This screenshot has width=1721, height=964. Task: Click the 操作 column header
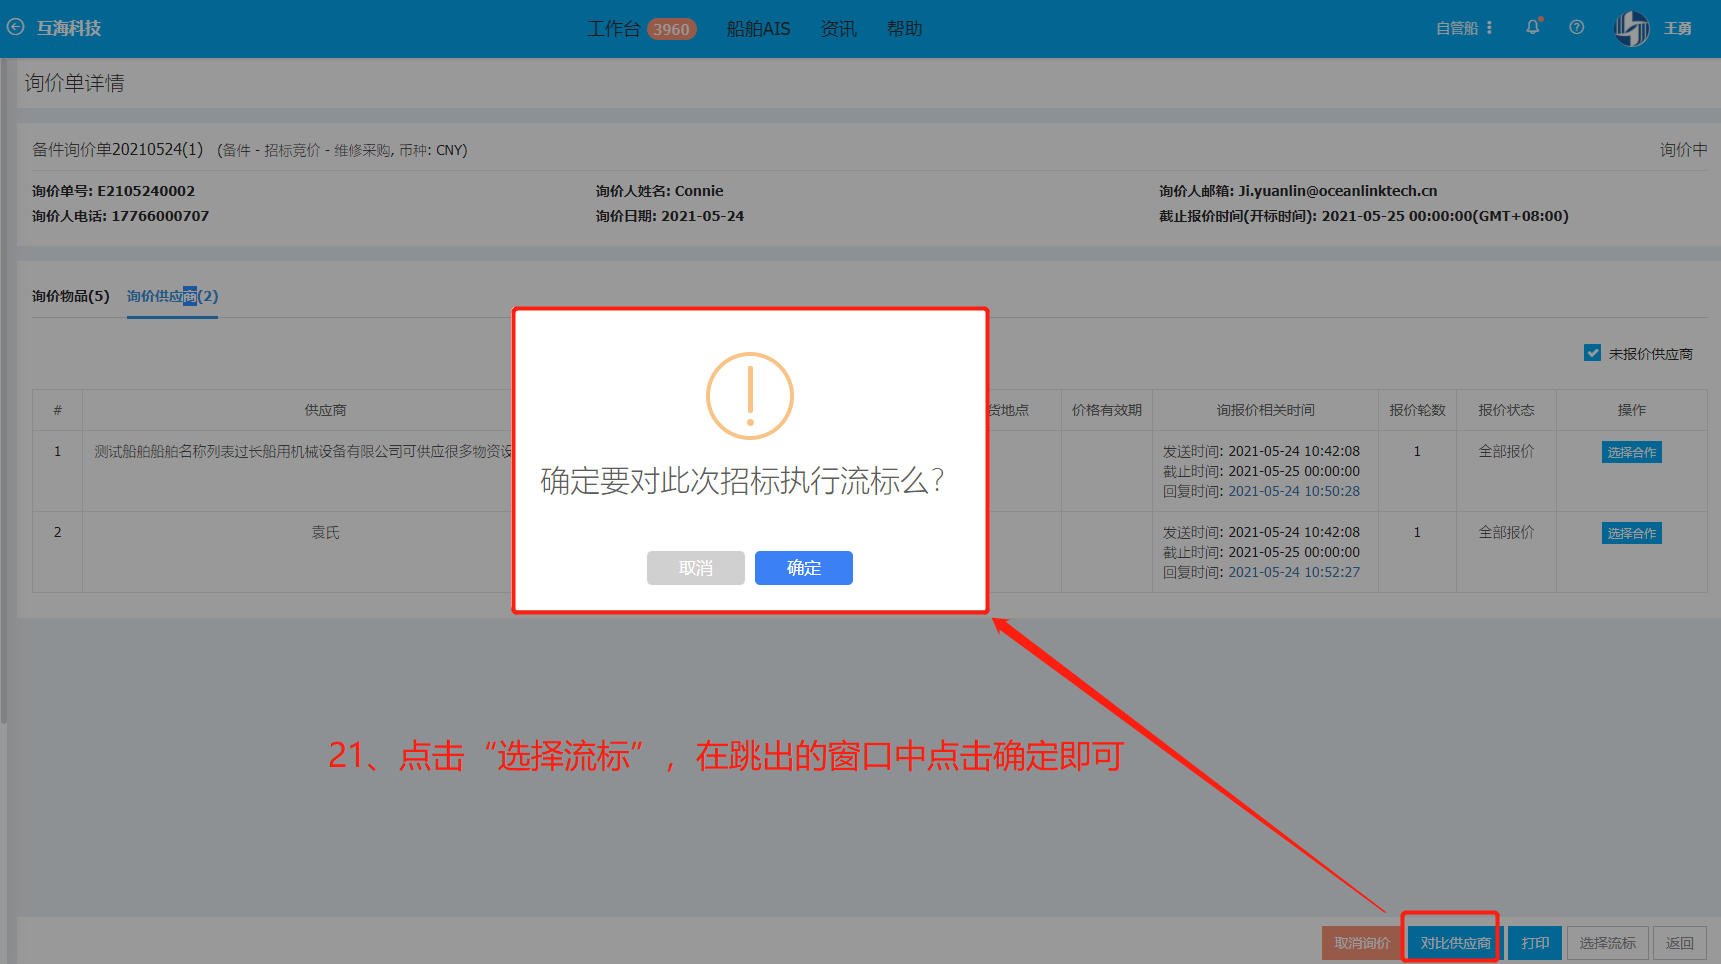[x=1631, y=410]
